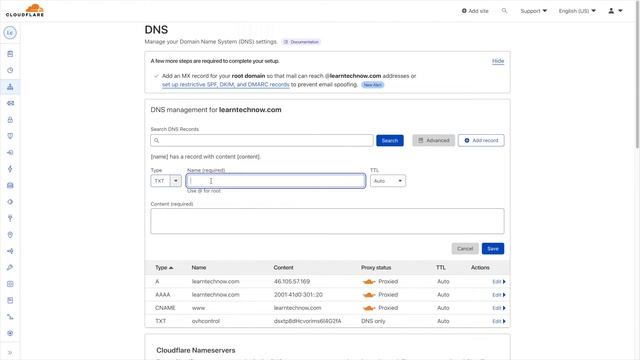The width and height of the screenshot is (640, 360).
Task: Click the ovhcontrol name cell
Action: tap(206, 321)
